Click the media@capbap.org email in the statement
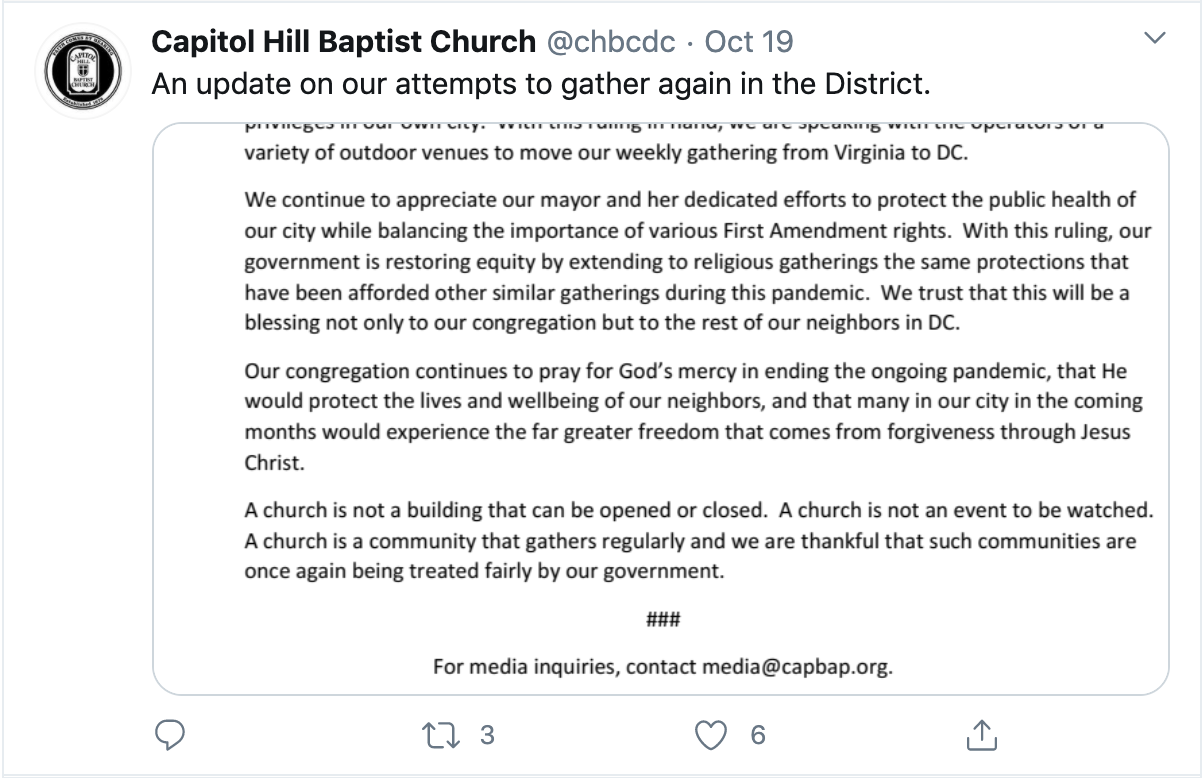The height and width of the screenshot is (778, 1202). [x=796, y=666]
